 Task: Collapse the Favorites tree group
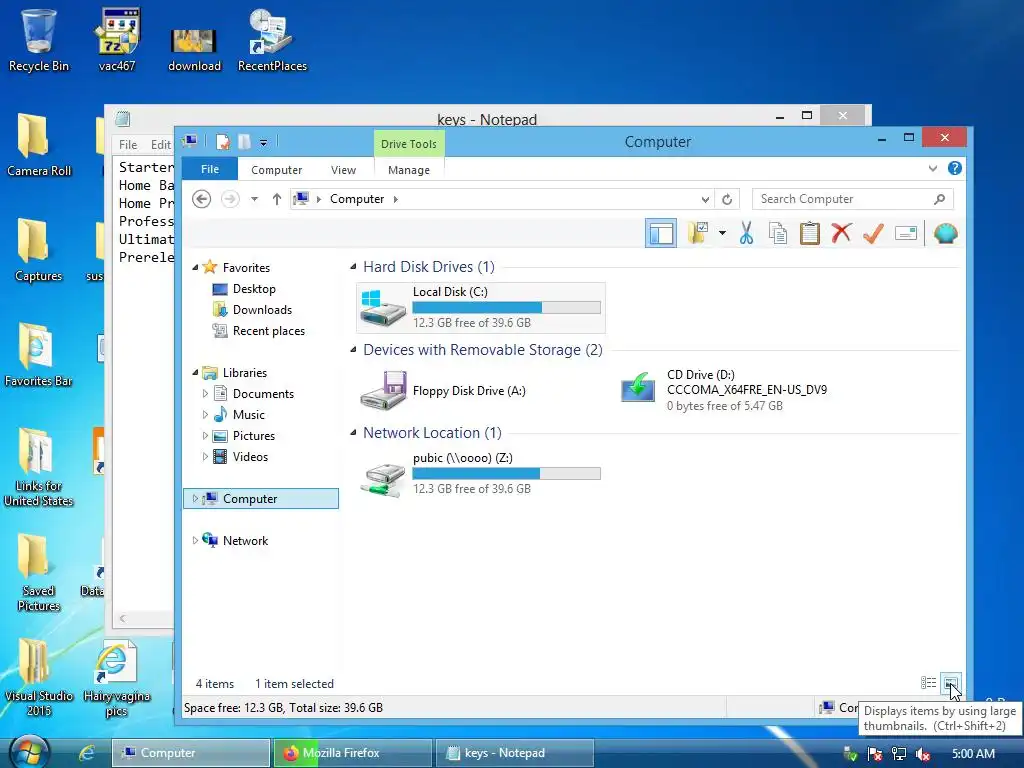coord(195,267)
